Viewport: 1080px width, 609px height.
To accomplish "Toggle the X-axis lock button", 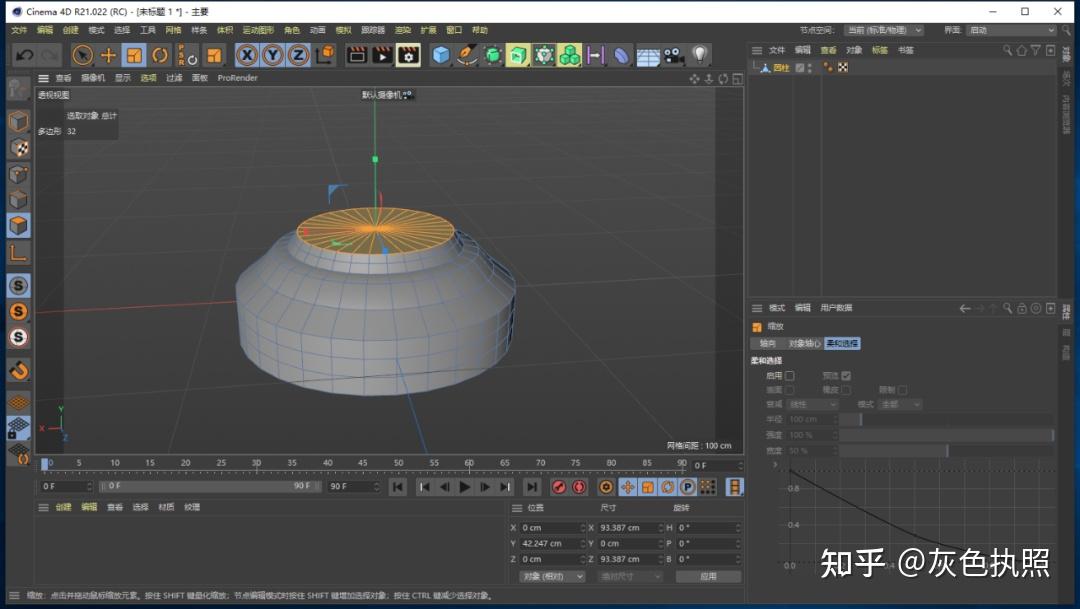I will (x=246, y=55).
